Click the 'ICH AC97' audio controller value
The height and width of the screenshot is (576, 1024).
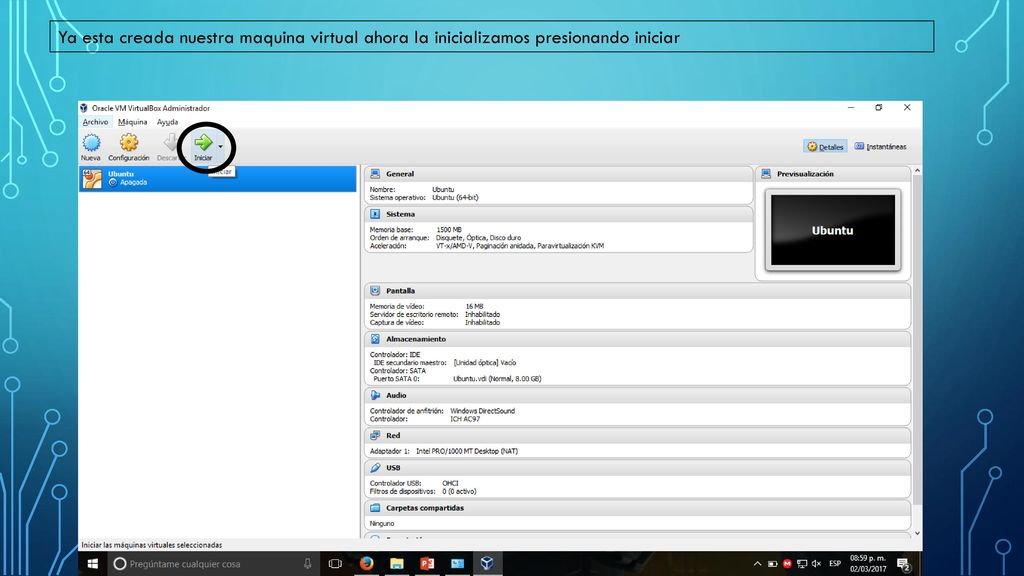(x=465, y=419)
